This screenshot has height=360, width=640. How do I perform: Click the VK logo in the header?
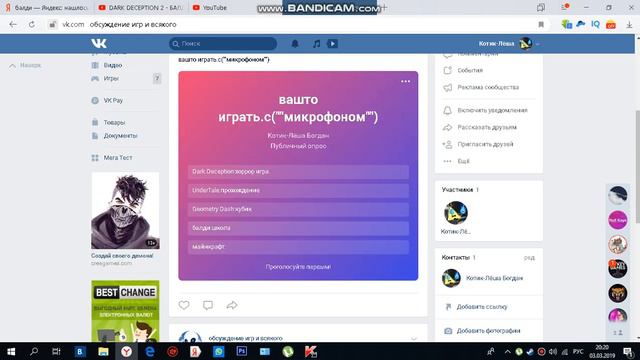coord(99,43)
